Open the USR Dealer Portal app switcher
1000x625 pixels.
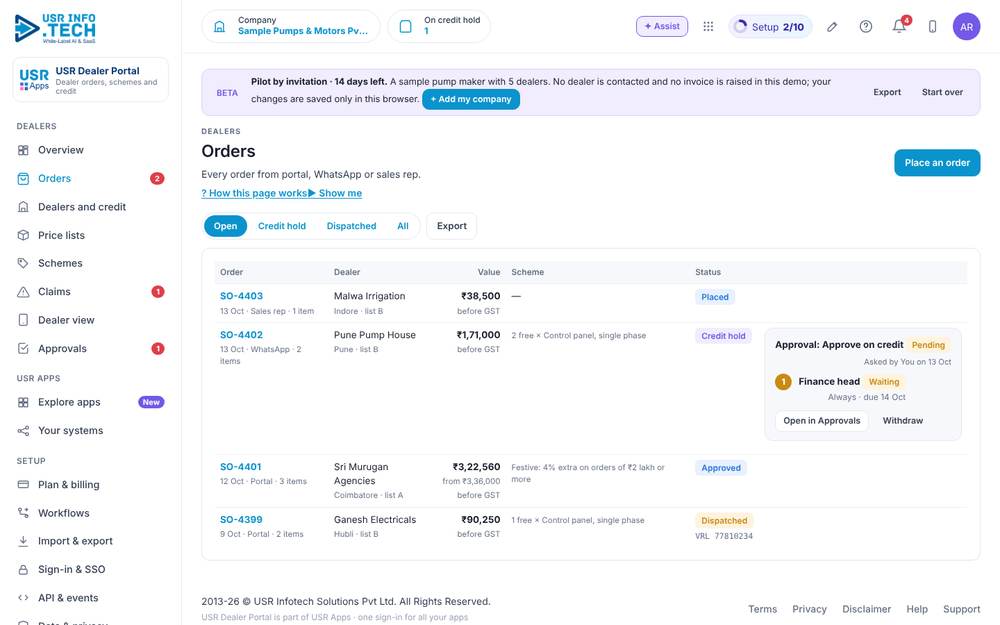[x=91, y=80]
